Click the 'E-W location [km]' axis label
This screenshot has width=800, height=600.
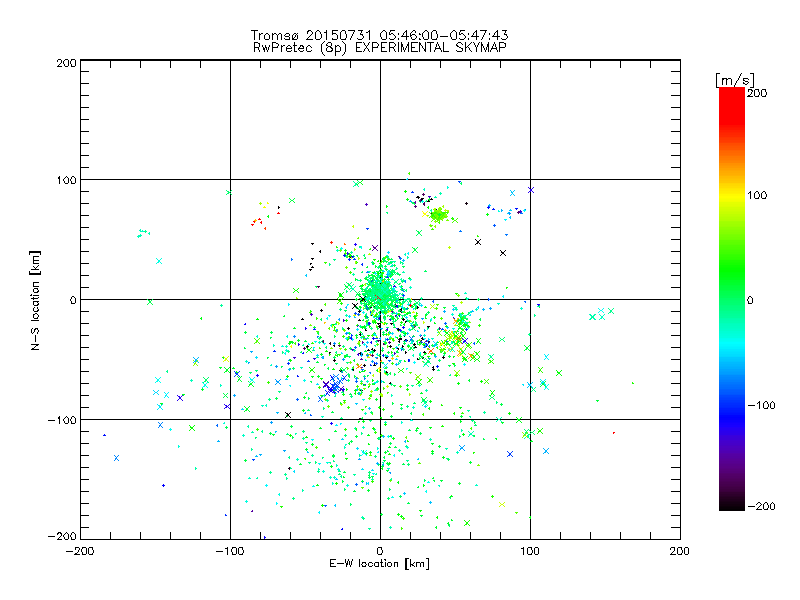380,563
